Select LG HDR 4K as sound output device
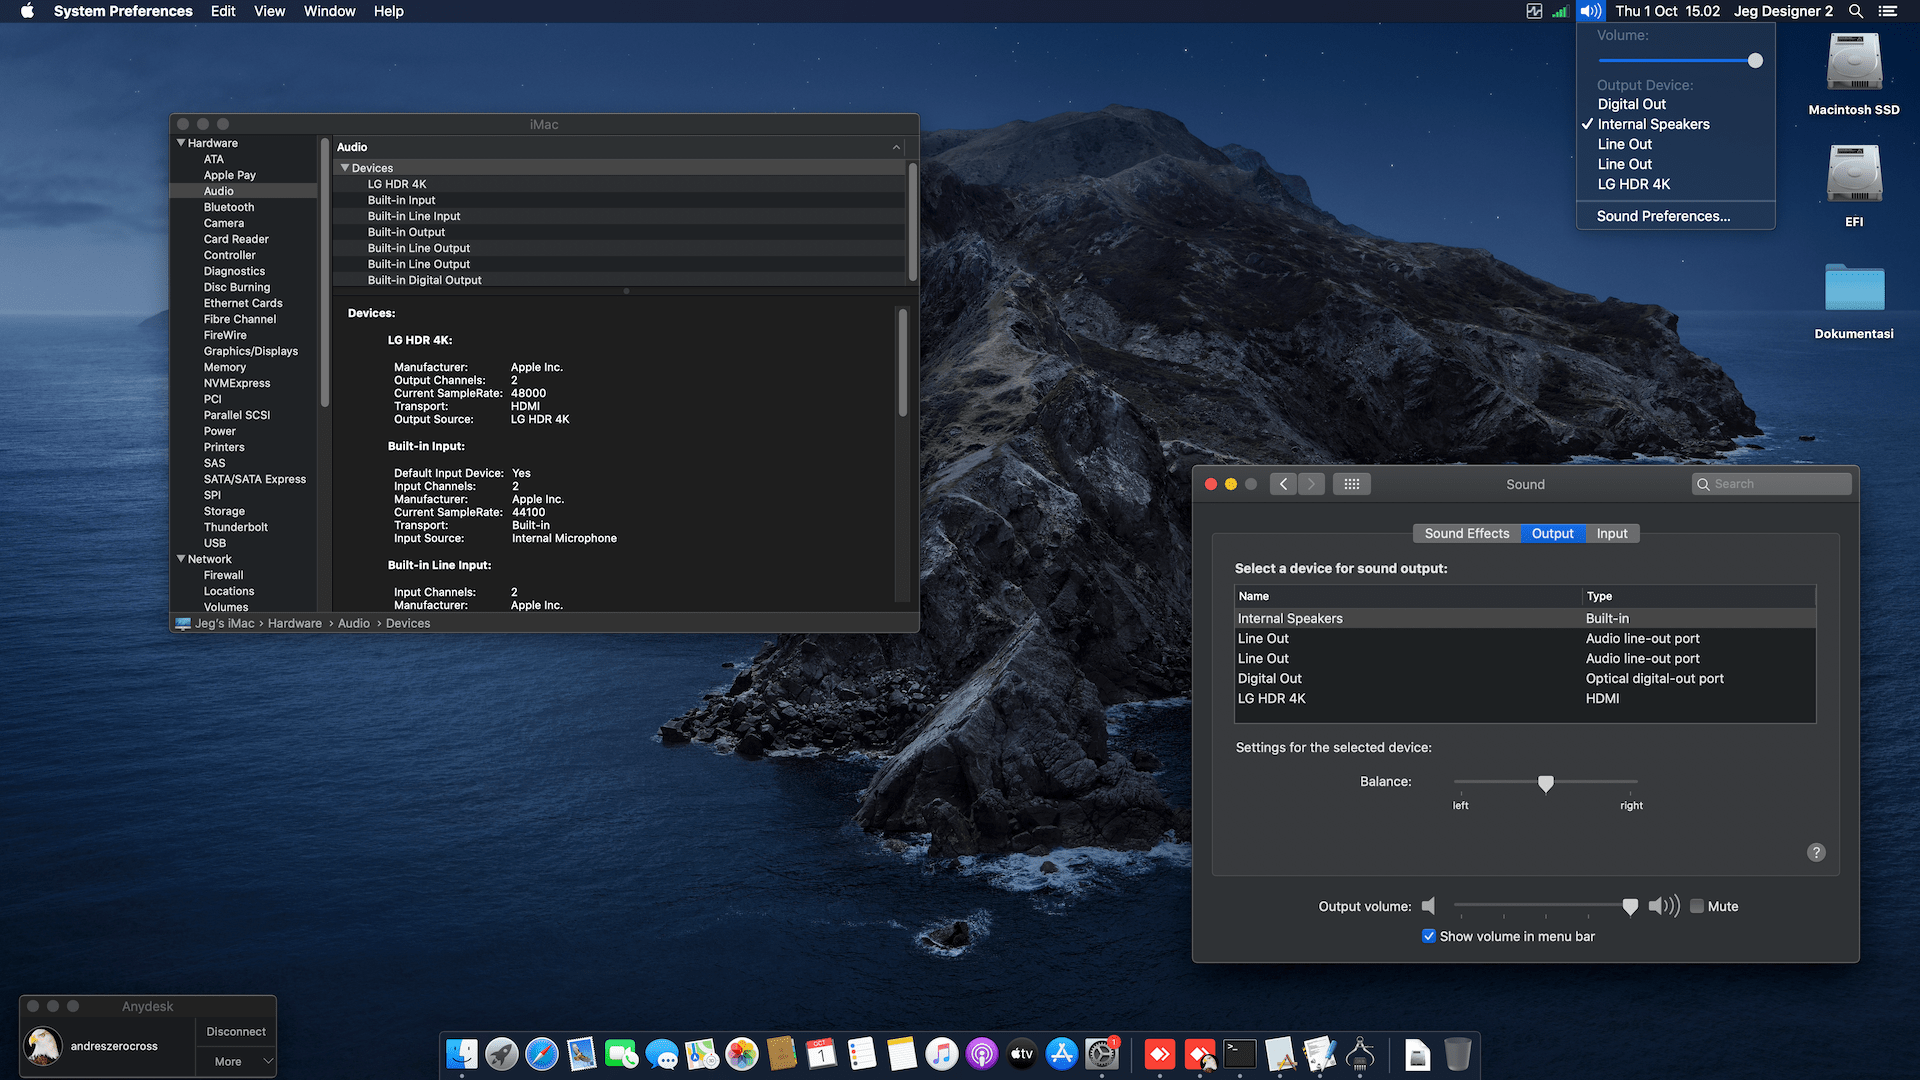This screenshot has height=1080, width=1920. pyautogui.click(x=1272, y=698)
